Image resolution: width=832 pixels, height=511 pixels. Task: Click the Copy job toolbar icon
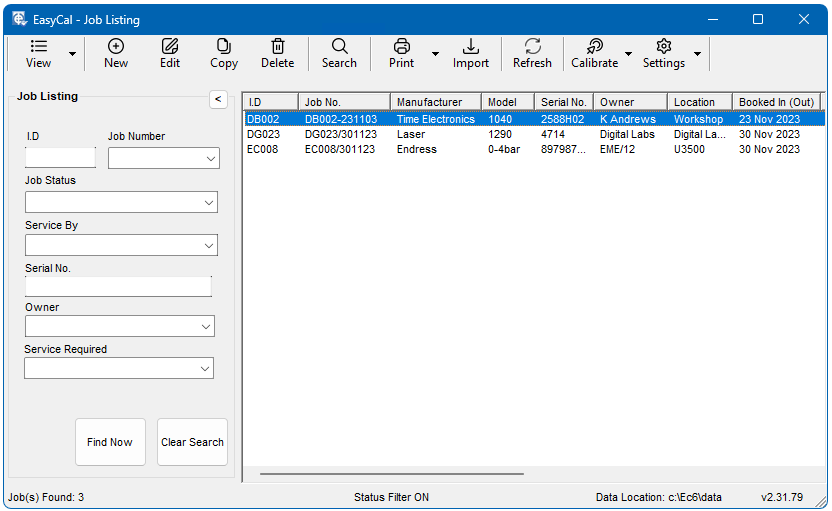(x=224, y=47)
